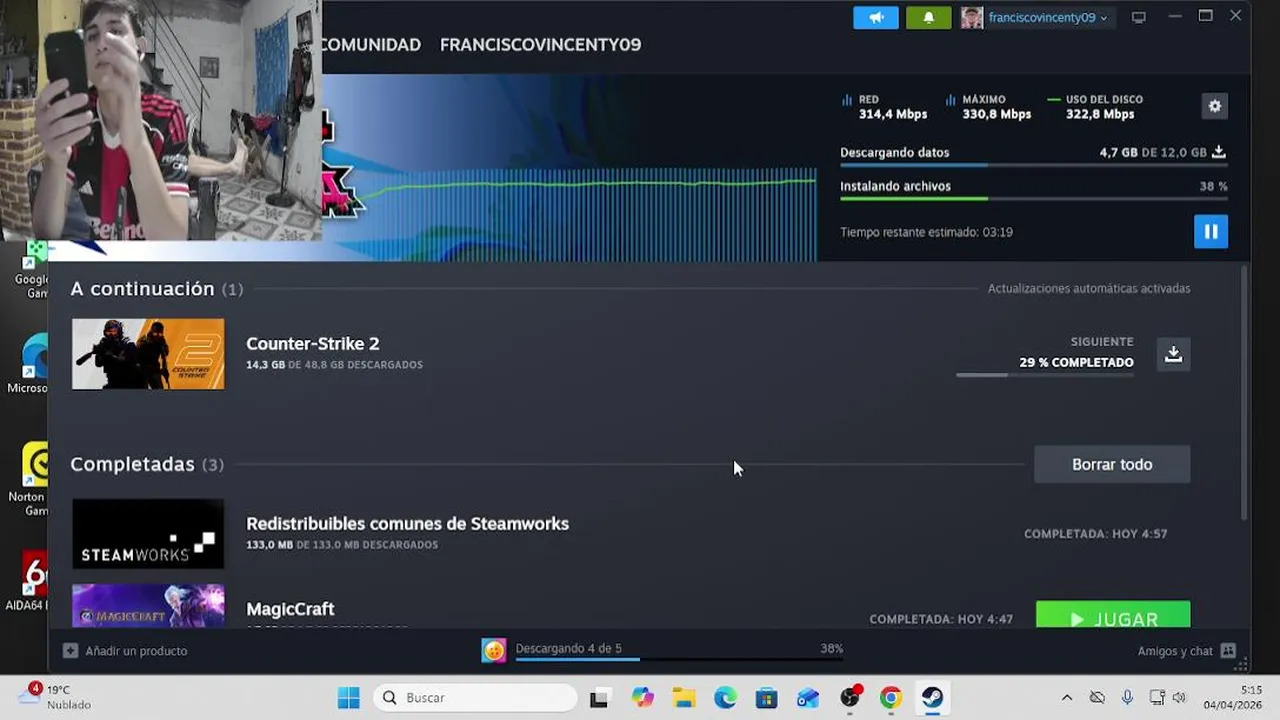
Task: Click Completadas section header
Action: coord(147,464)
